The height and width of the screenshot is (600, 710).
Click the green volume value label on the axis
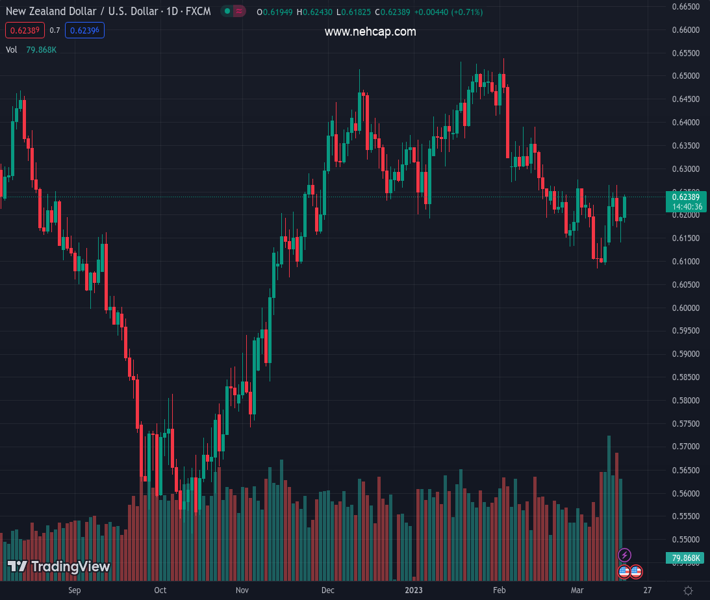tap(686, 558)
